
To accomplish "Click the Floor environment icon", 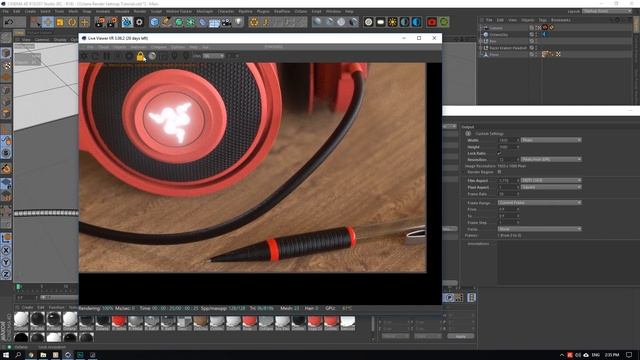I will point(214,22).
